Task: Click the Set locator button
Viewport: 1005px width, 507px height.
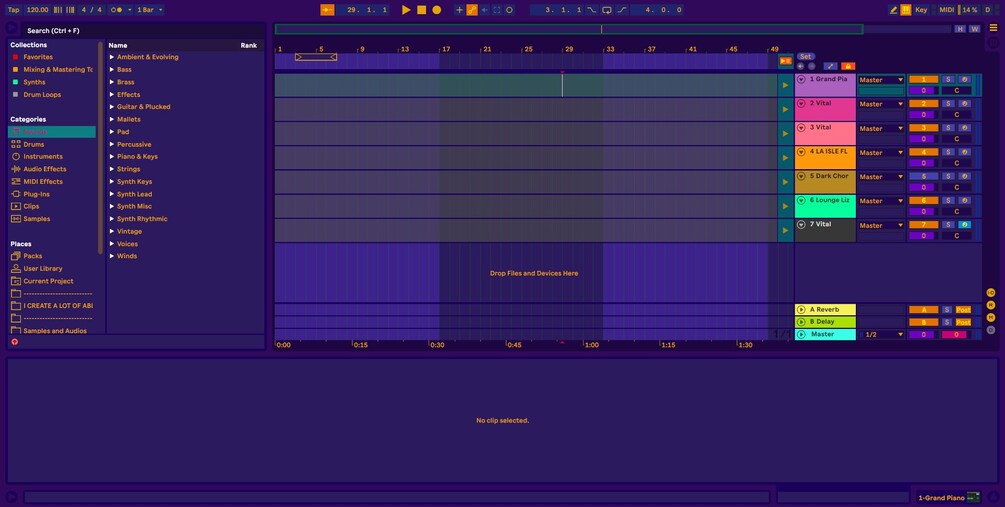Action: (x=805, y=56)
